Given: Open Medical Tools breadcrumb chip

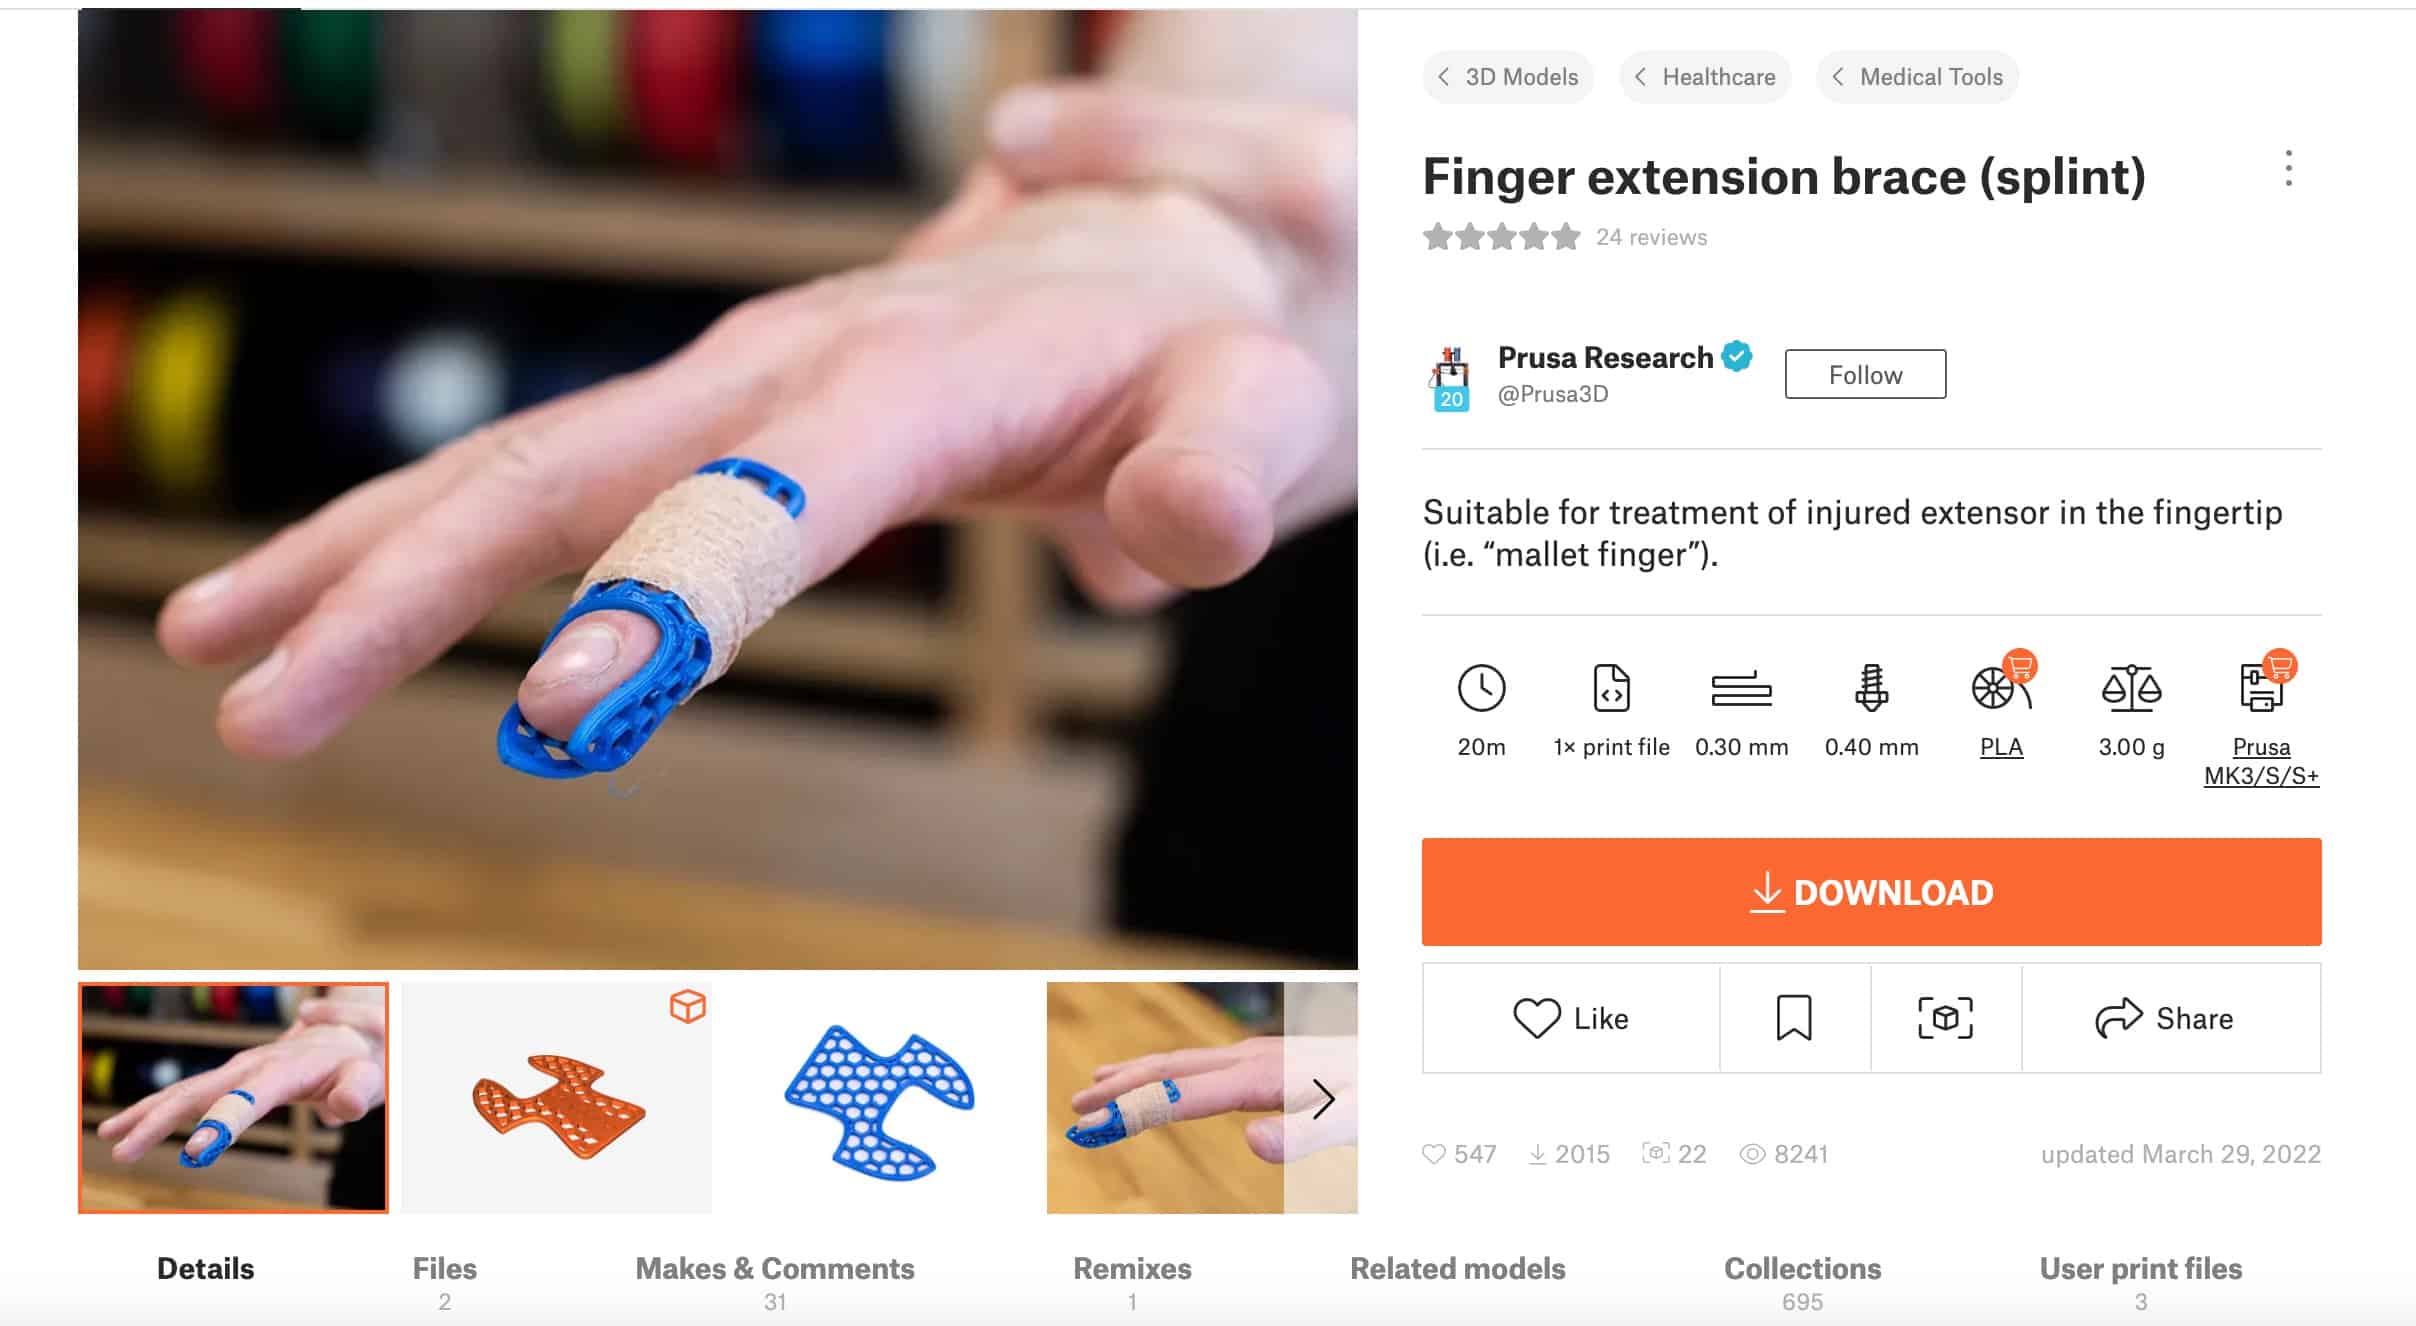Looking at the screenshot, I should [1917, 77].
